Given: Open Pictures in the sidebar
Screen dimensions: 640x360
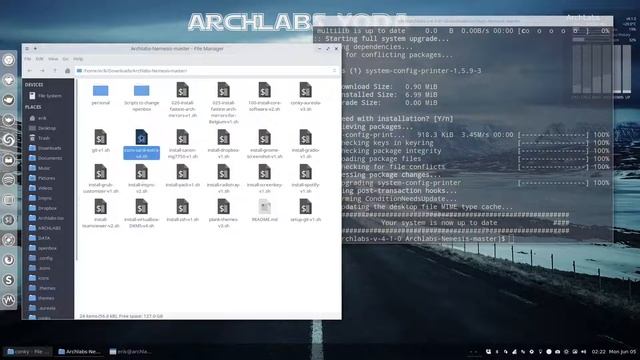Looking at the screenshot, I should point(42,178).
